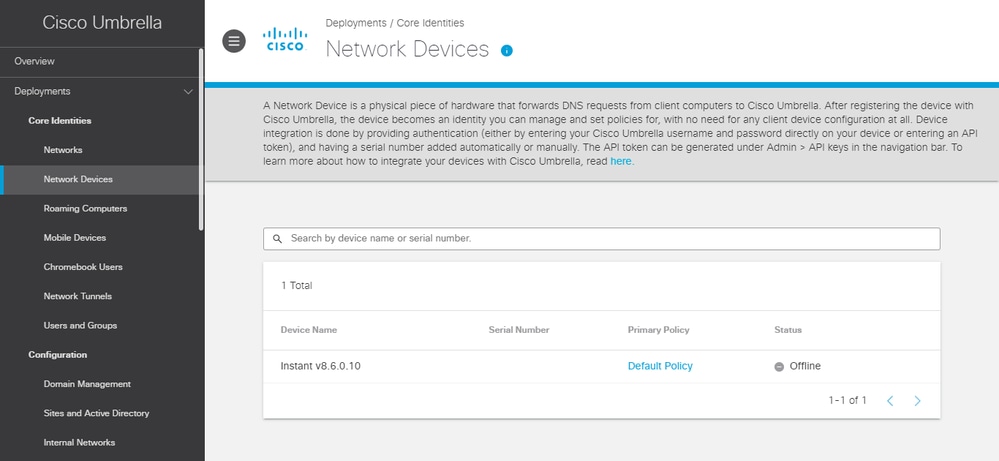
Task: Open Internal Networks page
Action: tap(79, 442)
